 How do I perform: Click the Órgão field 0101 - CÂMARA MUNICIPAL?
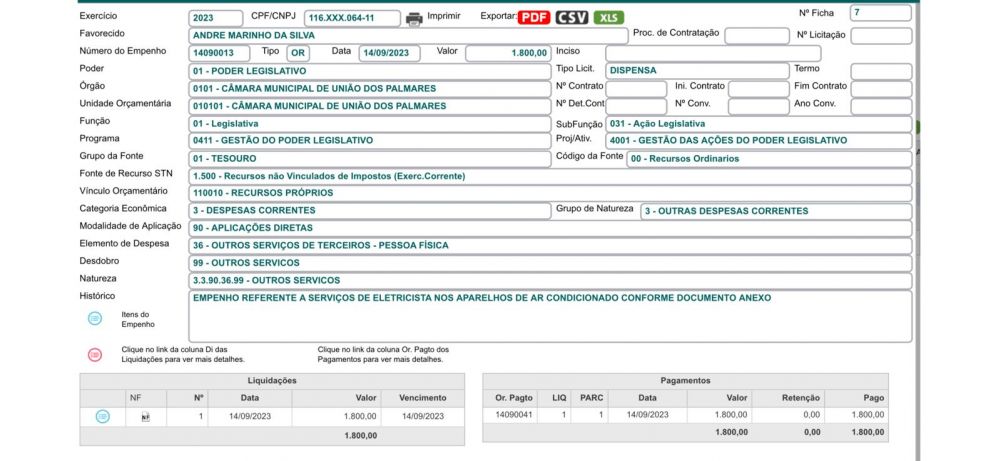[369, 89]
